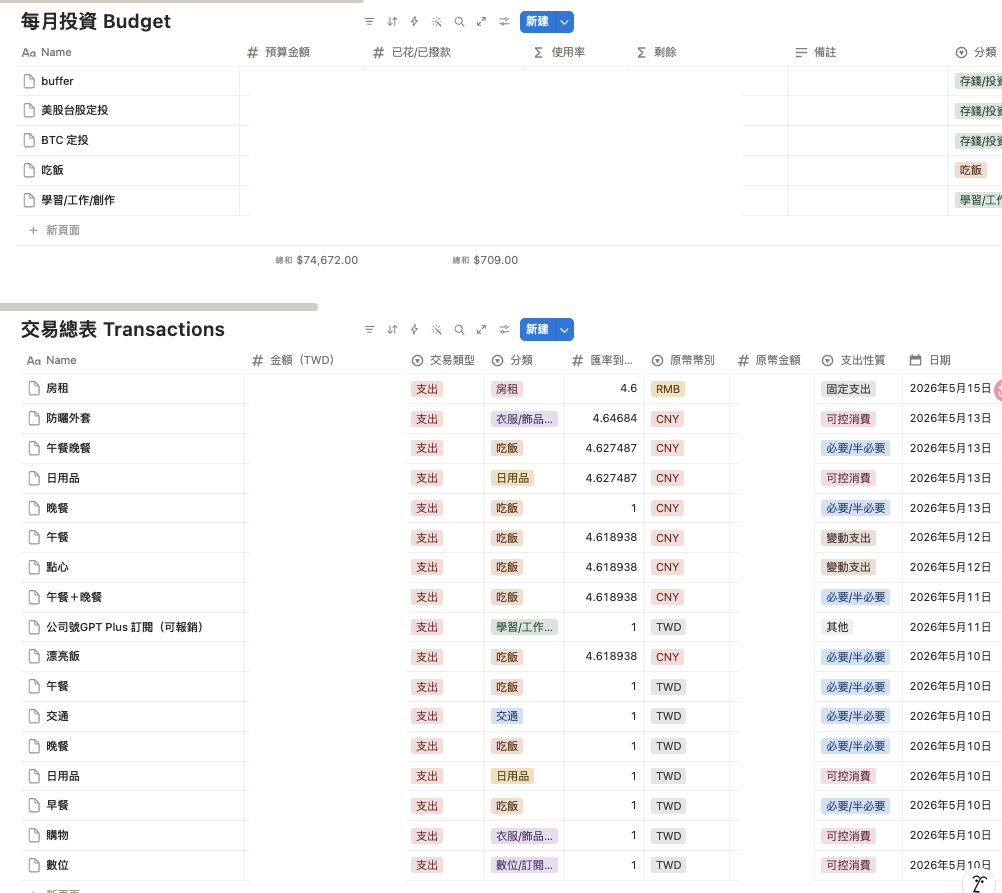The height and width of the screenshot is (893, 1002).
Task: Click page icon of BTC 定投 row
Action: 29,140
